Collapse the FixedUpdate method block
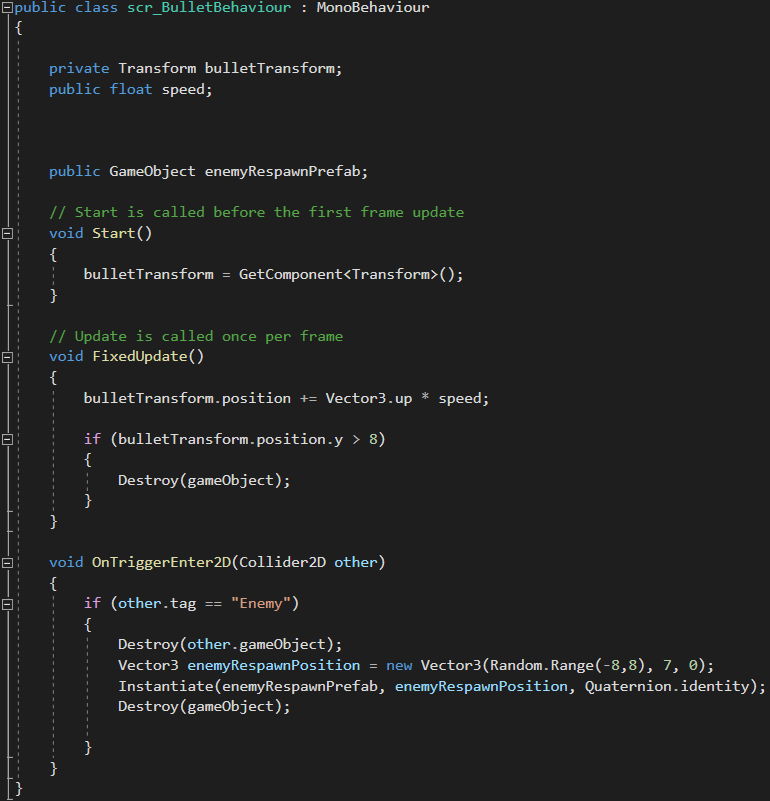This screenshot has height=801, width=770. (7, 357)
